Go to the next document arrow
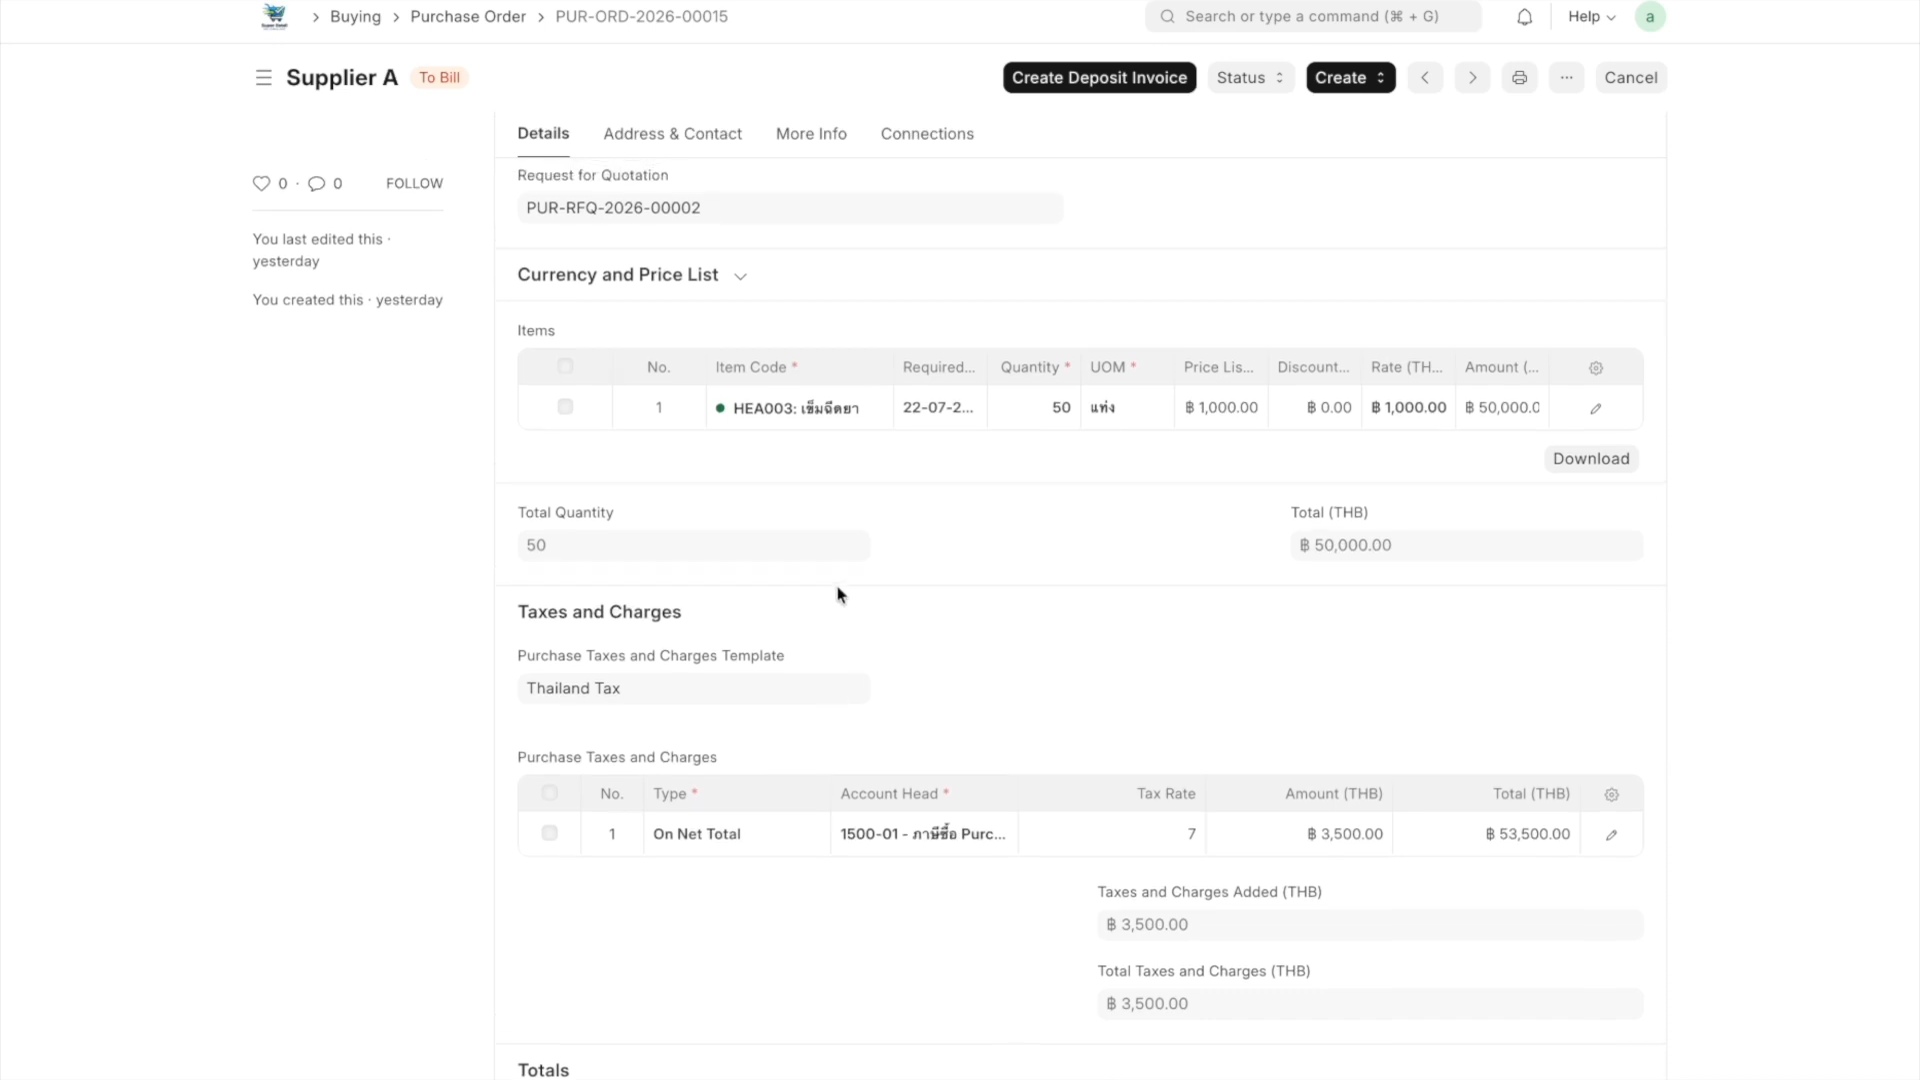The height and width of the screenshot is (1080, 1920). 1472,78
